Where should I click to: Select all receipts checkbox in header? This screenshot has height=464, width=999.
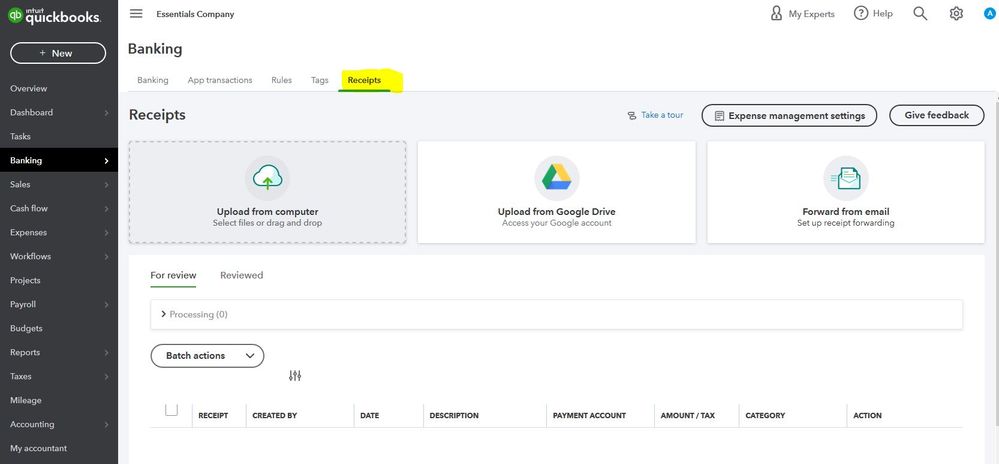pyautogui.click(x=171, y=409)
